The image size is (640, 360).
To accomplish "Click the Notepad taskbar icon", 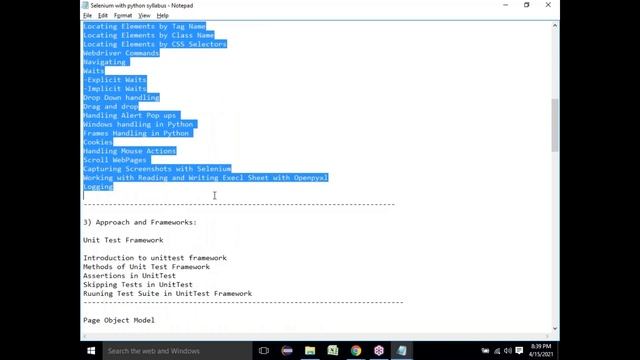I will click(402, 351).
